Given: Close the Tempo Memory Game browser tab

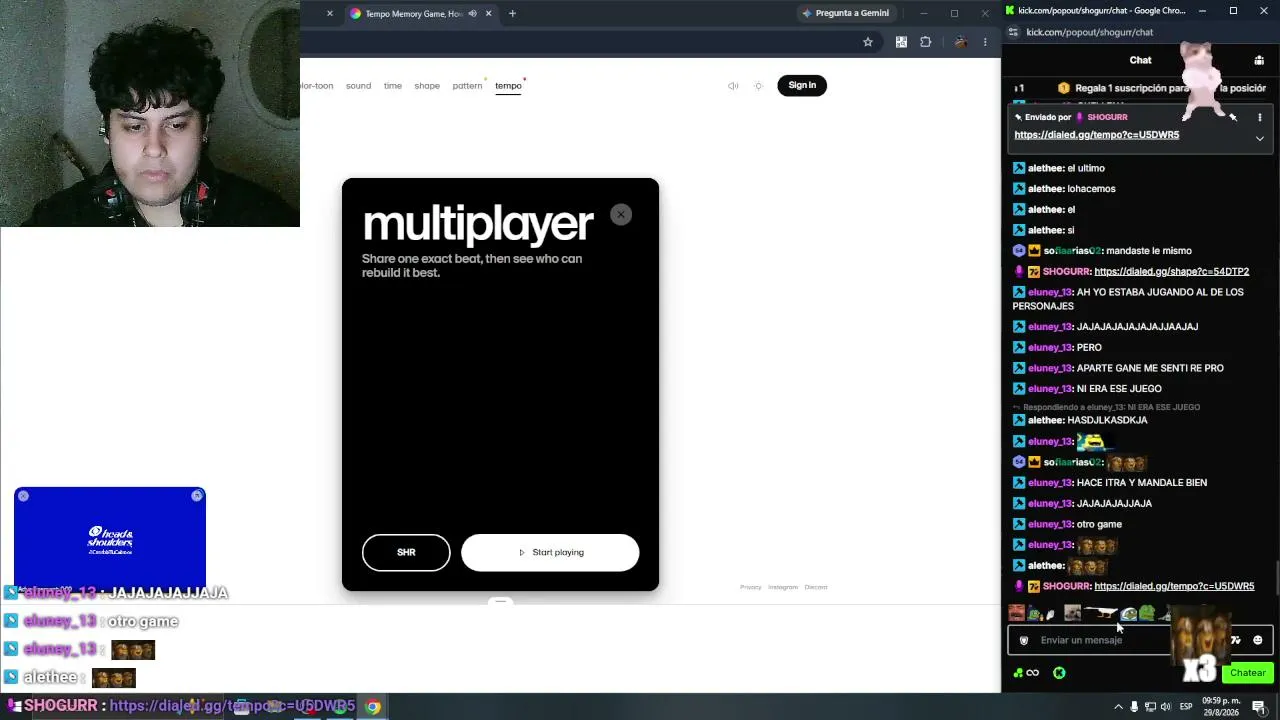Looking at the screenshot, I should click(x=488, y=14).
